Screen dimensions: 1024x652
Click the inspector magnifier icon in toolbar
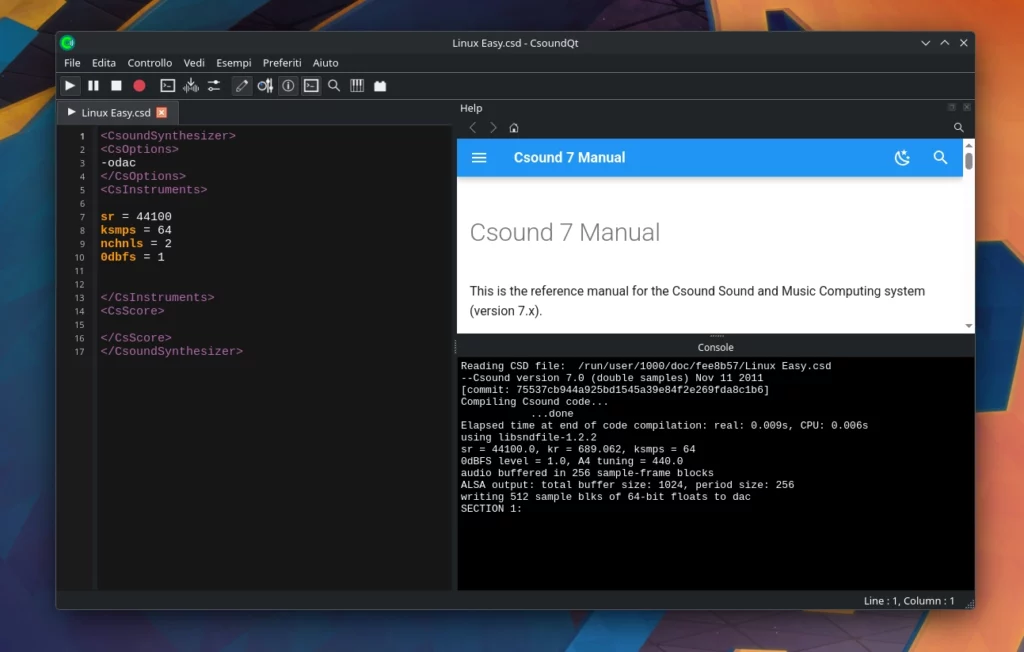pyautogui.click(x=334, y=86)
